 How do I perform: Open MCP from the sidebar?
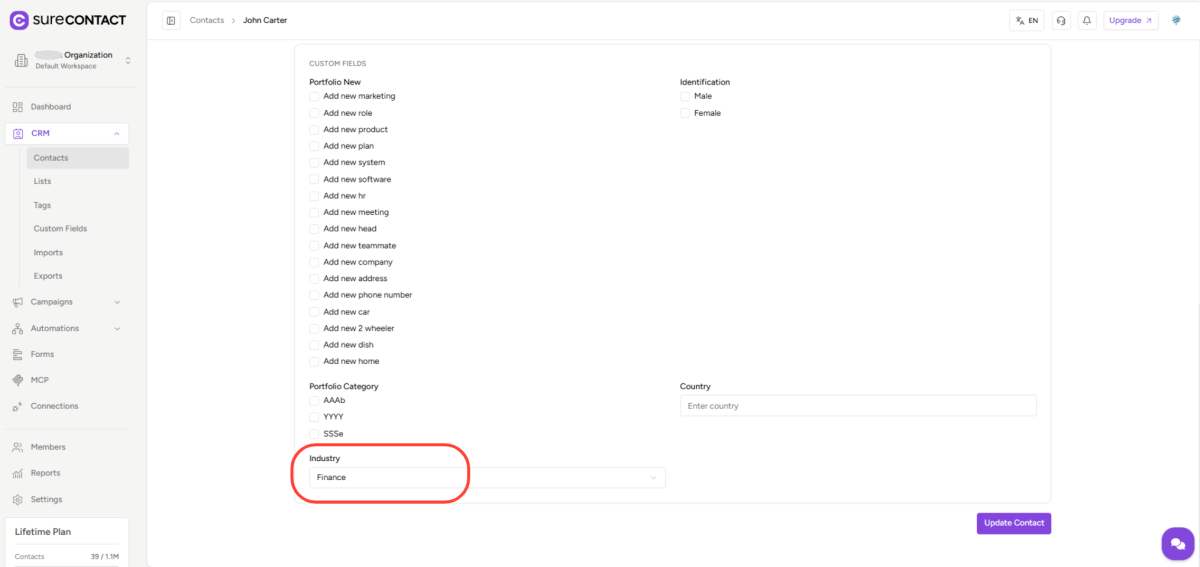click(40, 380)
